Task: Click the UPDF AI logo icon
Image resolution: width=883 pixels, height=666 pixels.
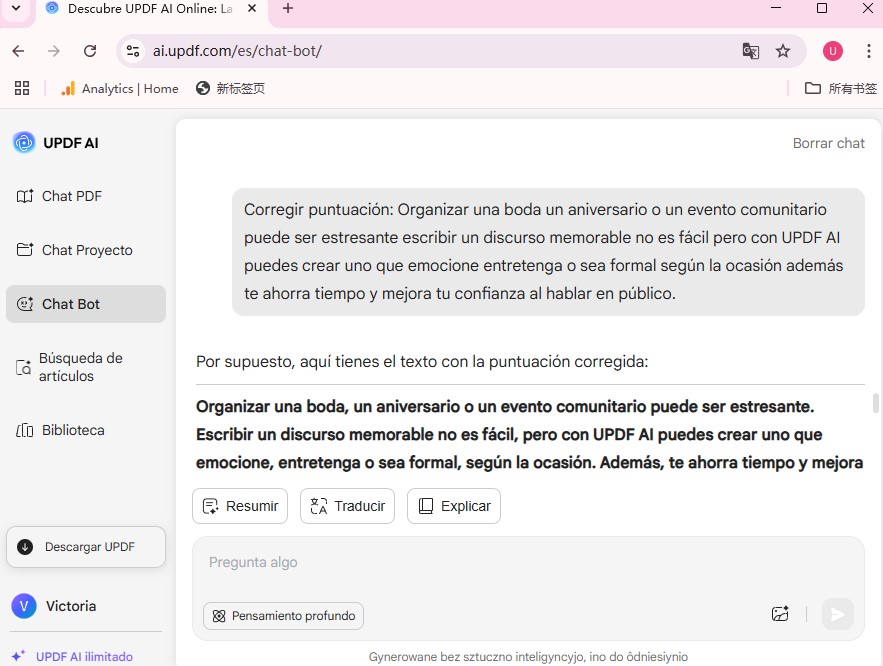Action: point(24,142)
